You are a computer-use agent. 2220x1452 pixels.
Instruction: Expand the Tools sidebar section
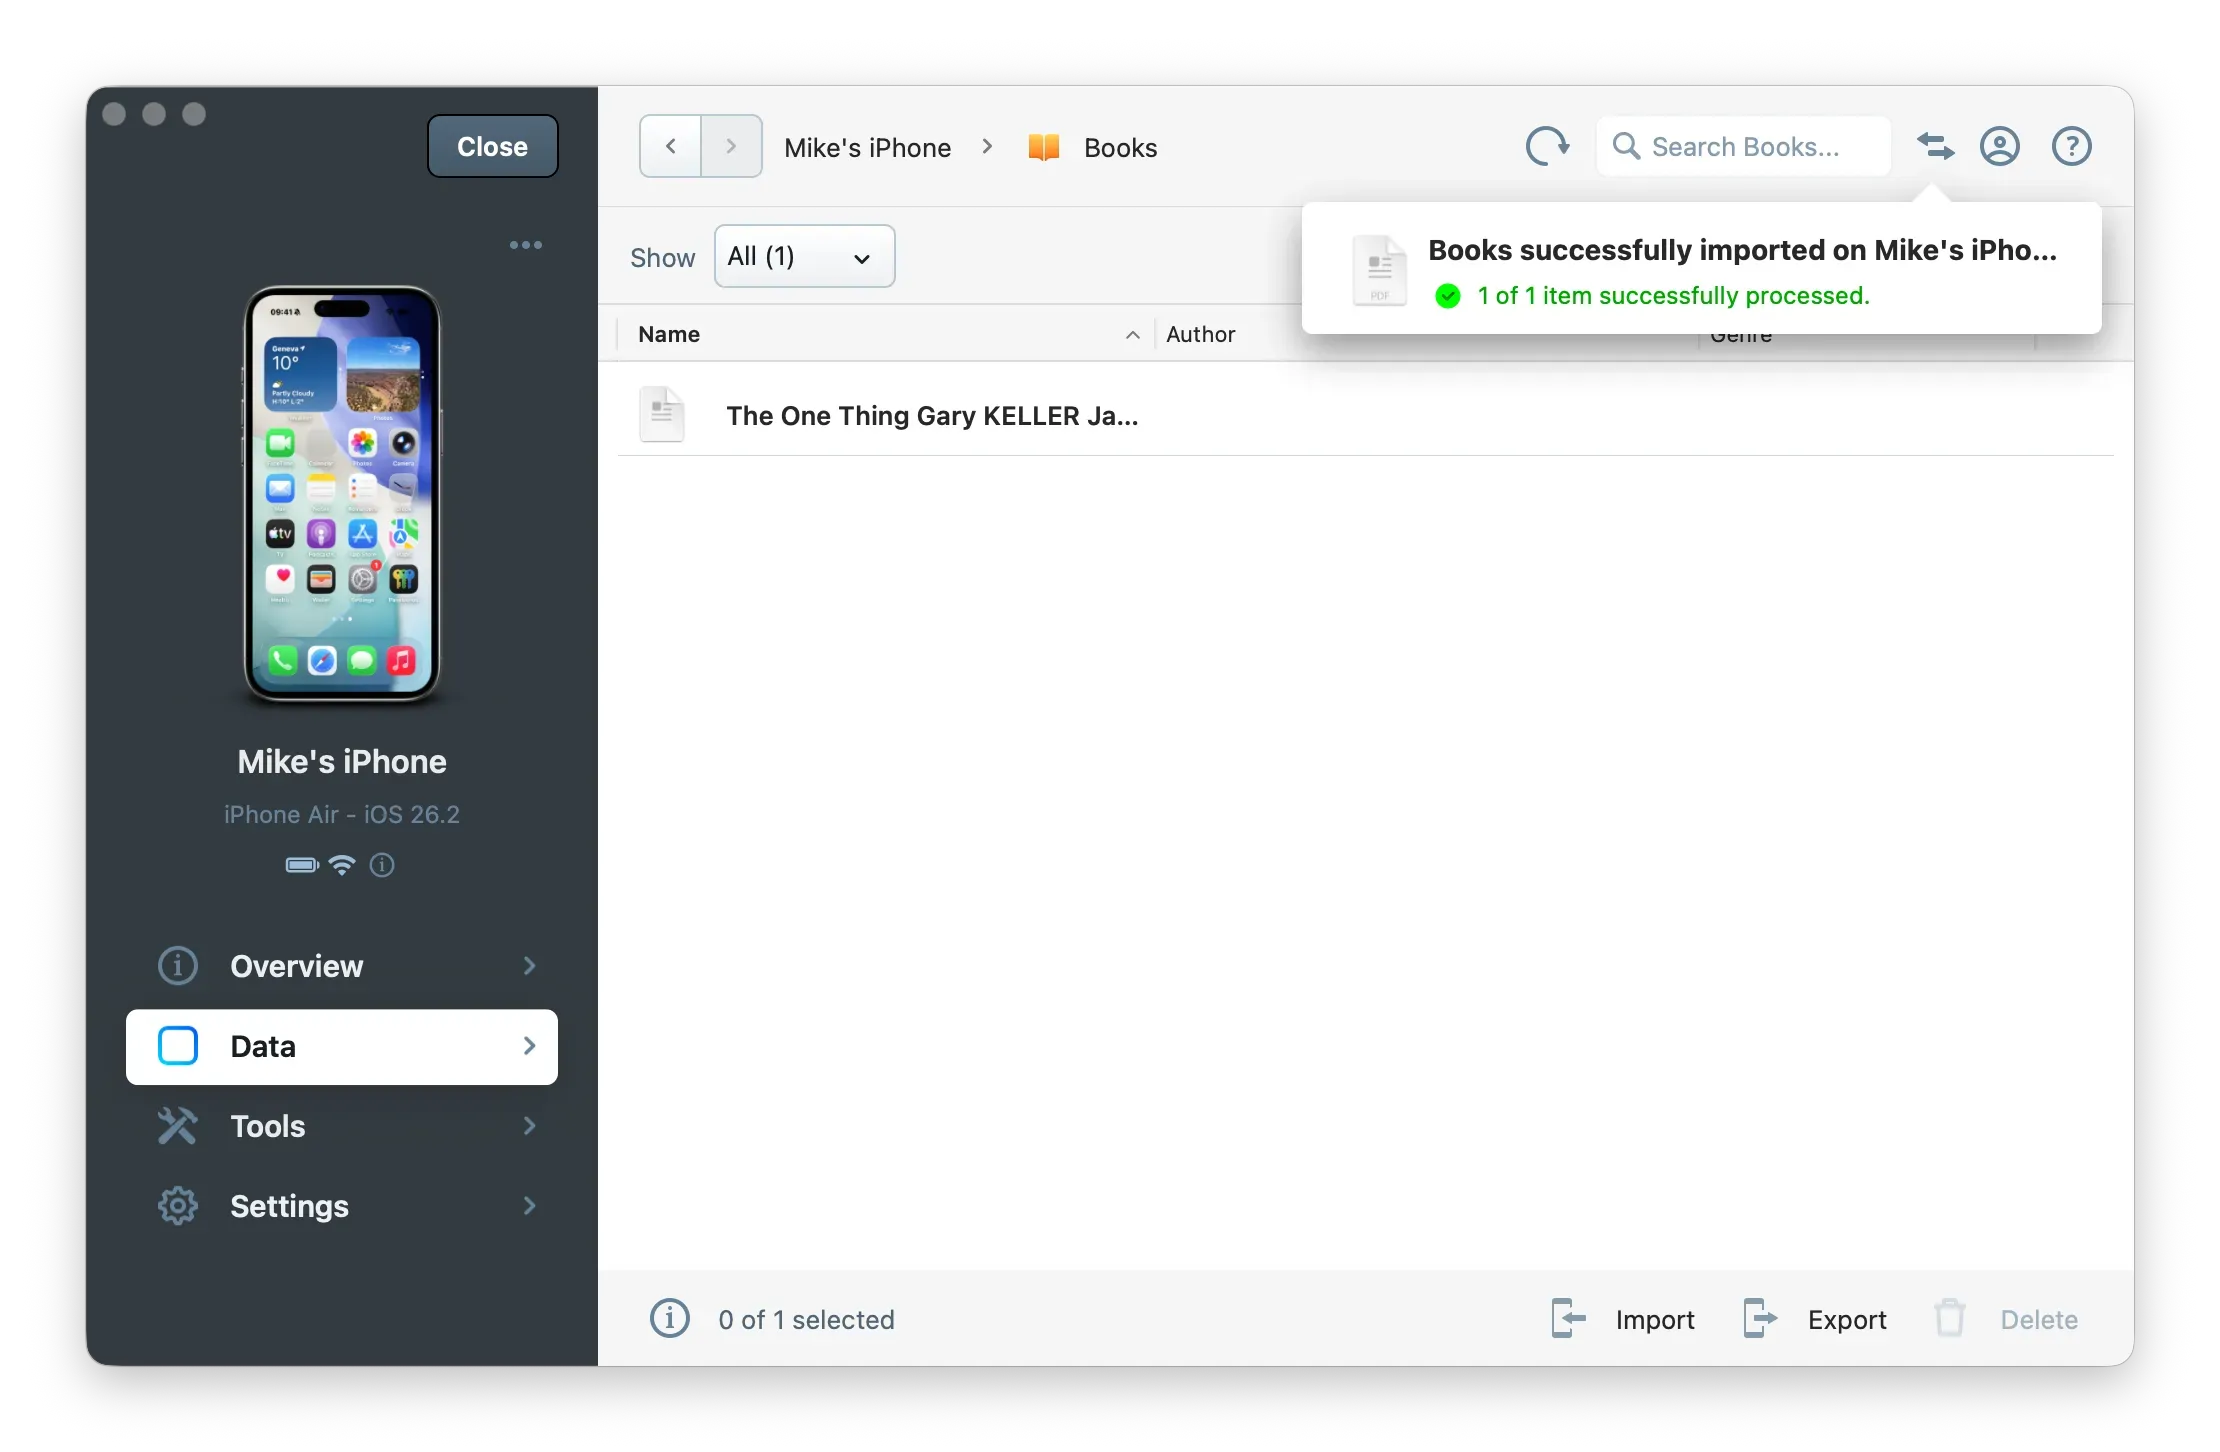[x=342, y=1126]
